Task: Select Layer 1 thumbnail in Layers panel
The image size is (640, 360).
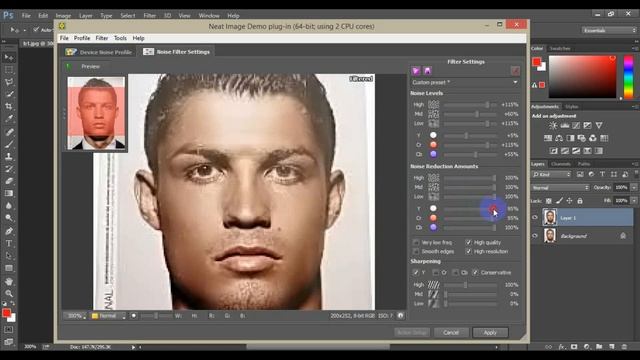Action: [x=550, y=218]
